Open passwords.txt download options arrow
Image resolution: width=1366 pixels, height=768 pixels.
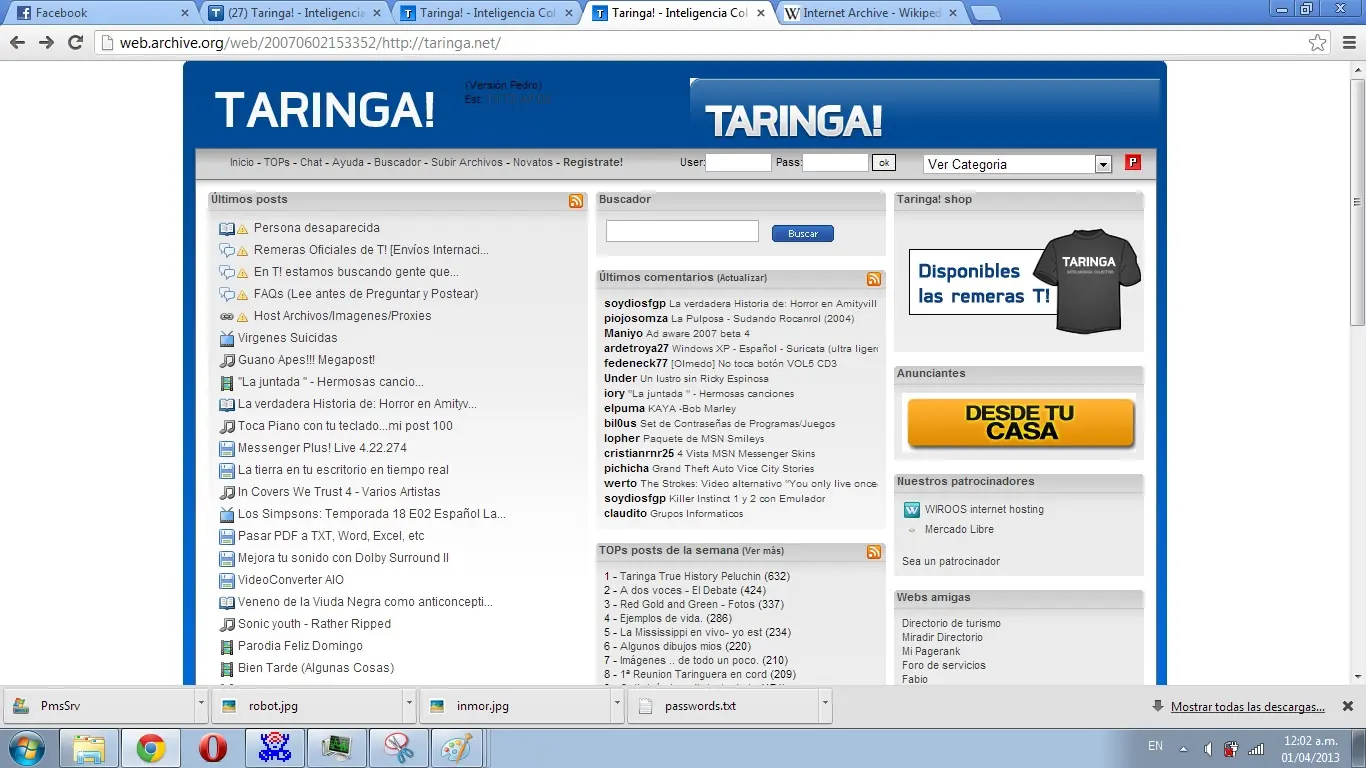click(824, 706)
